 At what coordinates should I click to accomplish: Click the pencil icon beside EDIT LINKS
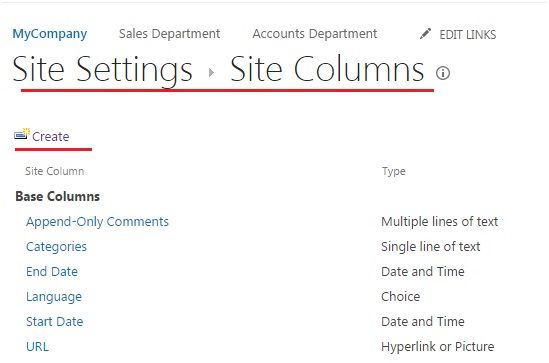425,34
